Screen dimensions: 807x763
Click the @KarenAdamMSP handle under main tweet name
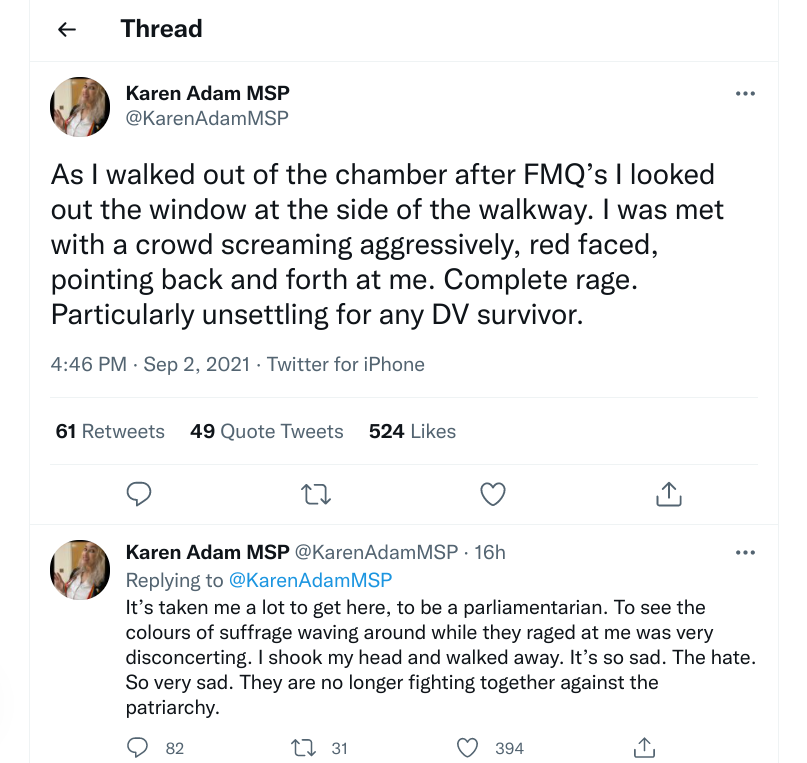tap(207, 119)
